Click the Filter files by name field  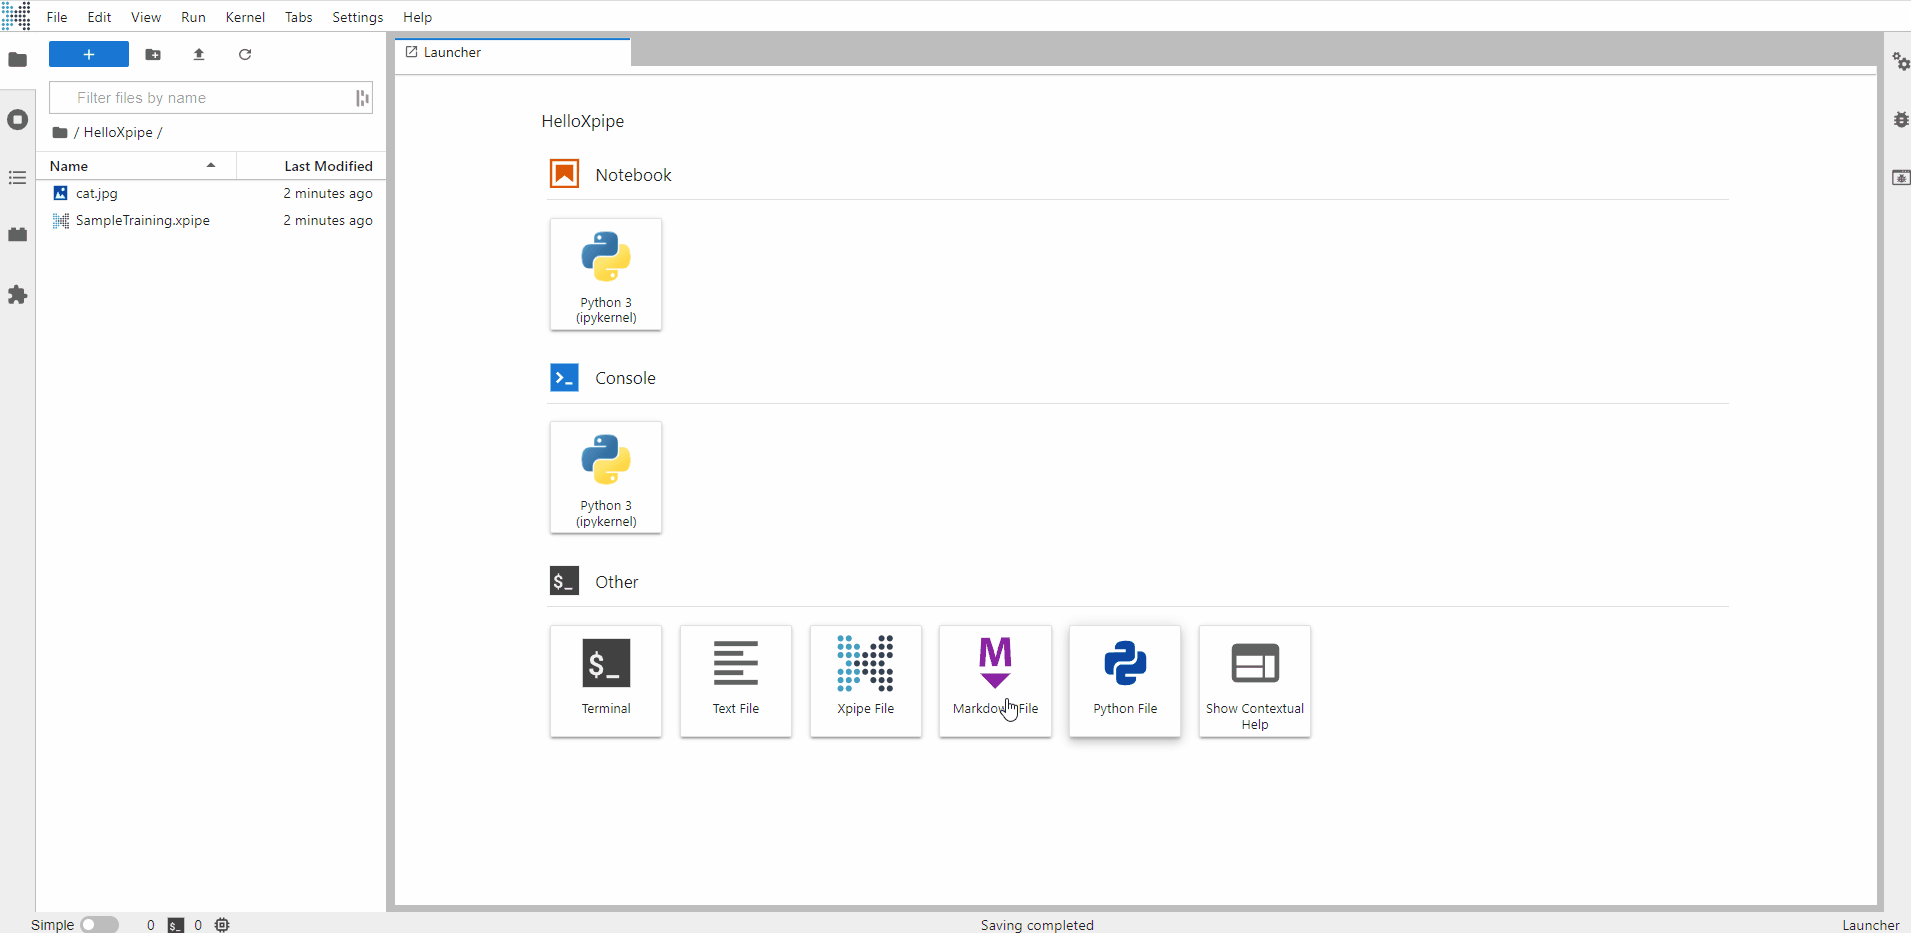point(211,98)
